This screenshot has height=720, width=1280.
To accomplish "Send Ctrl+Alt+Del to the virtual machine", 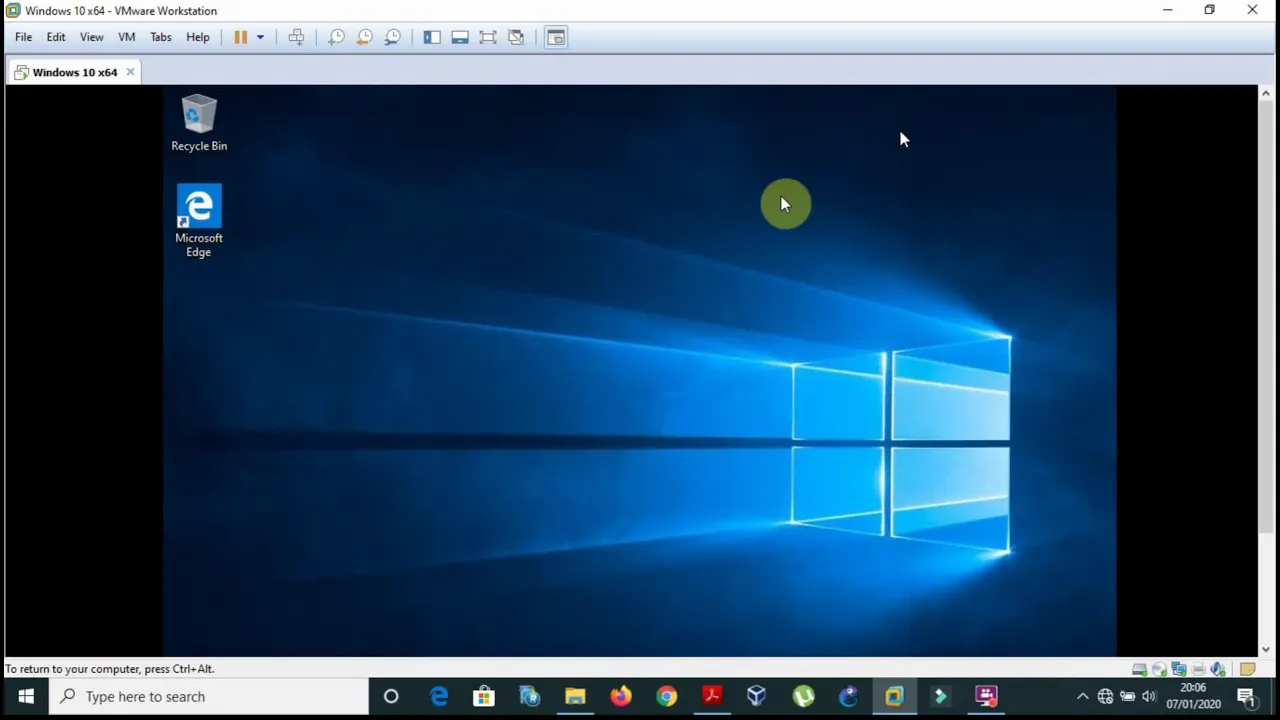I will (x=296, y=37).
